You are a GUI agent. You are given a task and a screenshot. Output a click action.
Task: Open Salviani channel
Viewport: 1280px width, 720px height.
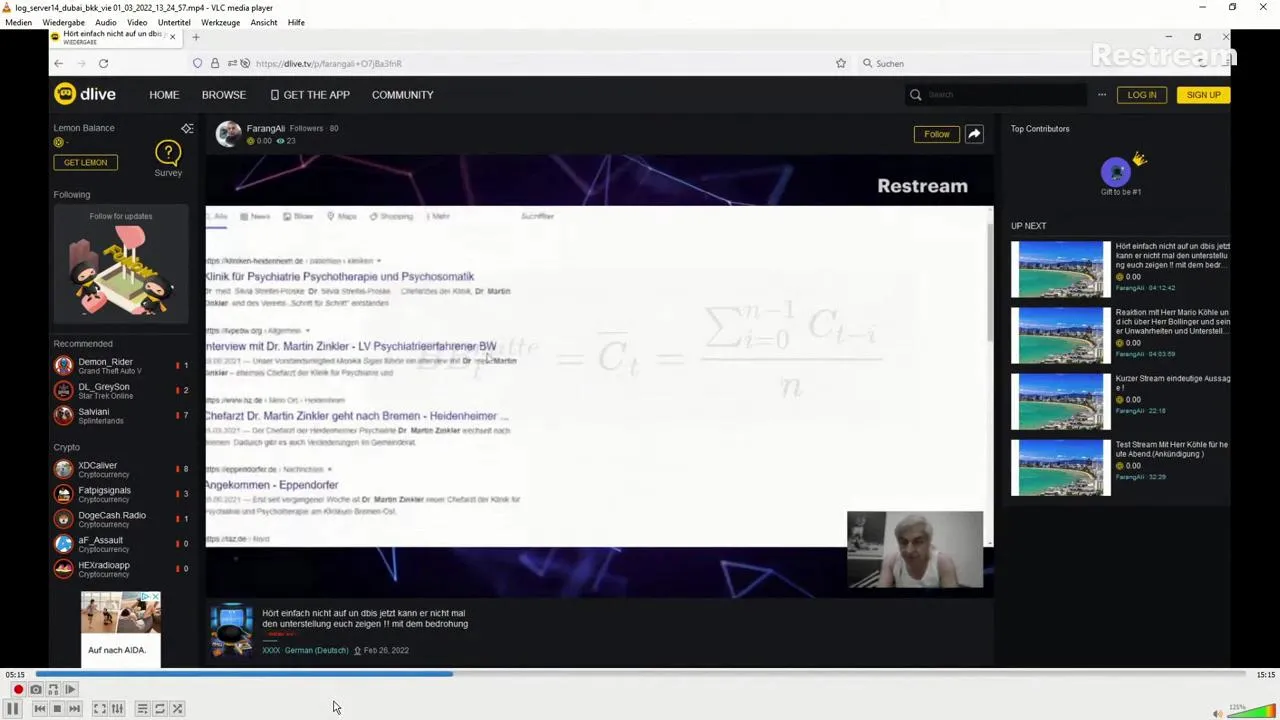click(120, 416)
